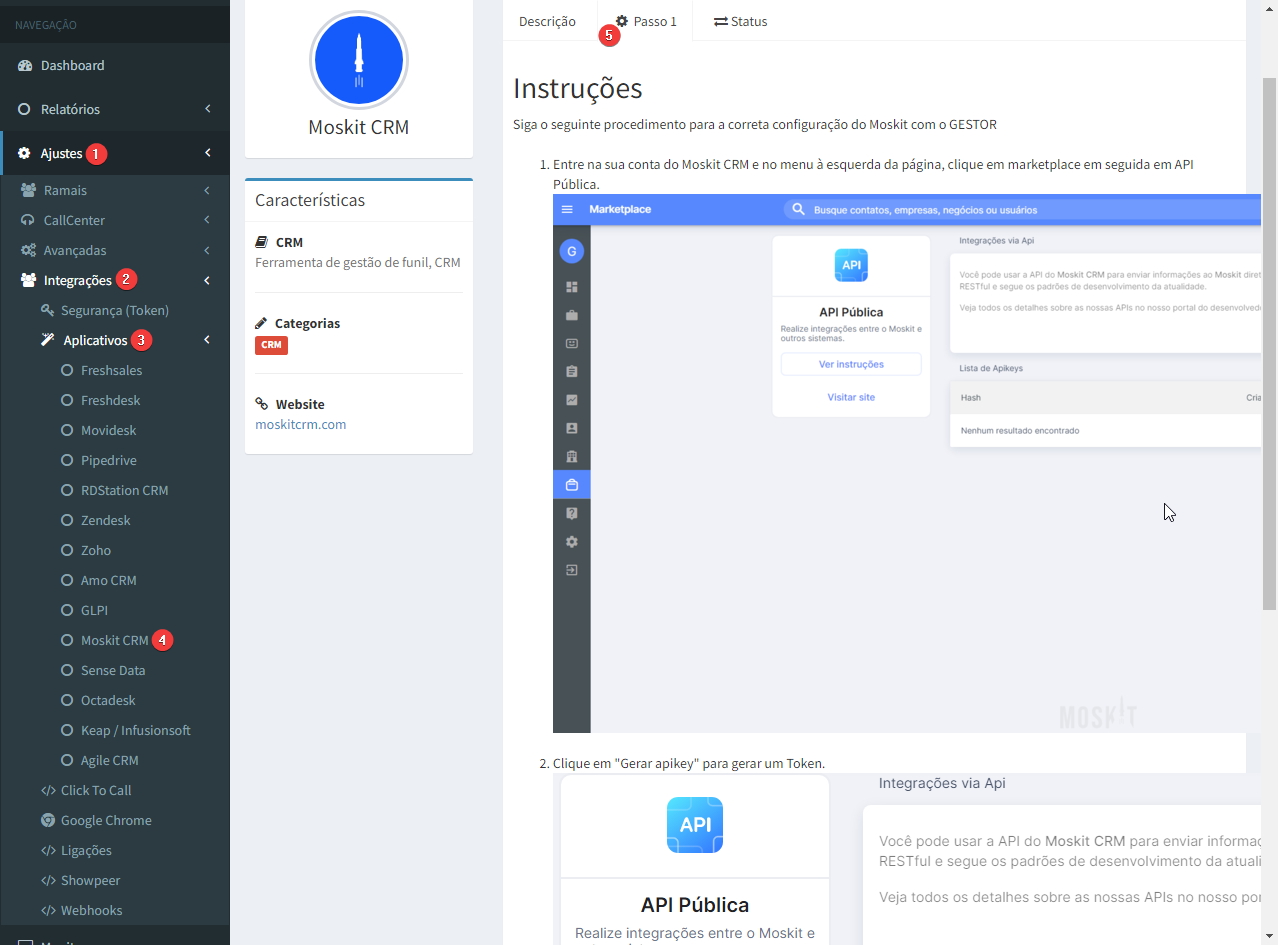Click the Google Chrome icon in sidebar
The image size is (1278, 945).
pos(48,821)
